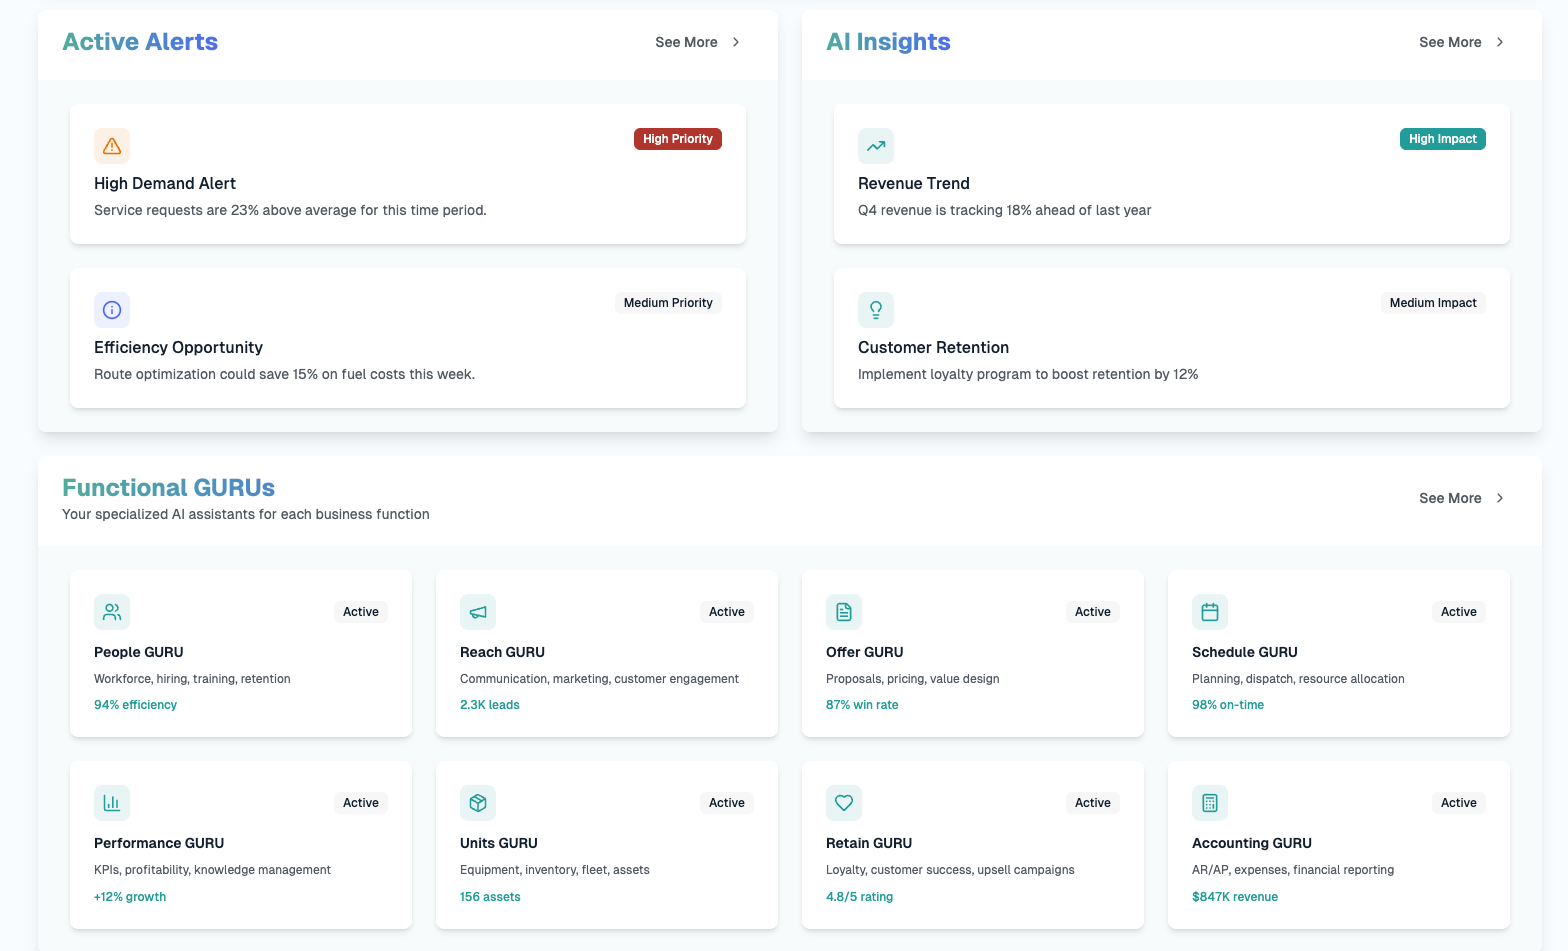This screenshot has height=951, width=1568.
Task: Click the People GURU users icon
Action: pyautogui.click(x=112, y=612)
